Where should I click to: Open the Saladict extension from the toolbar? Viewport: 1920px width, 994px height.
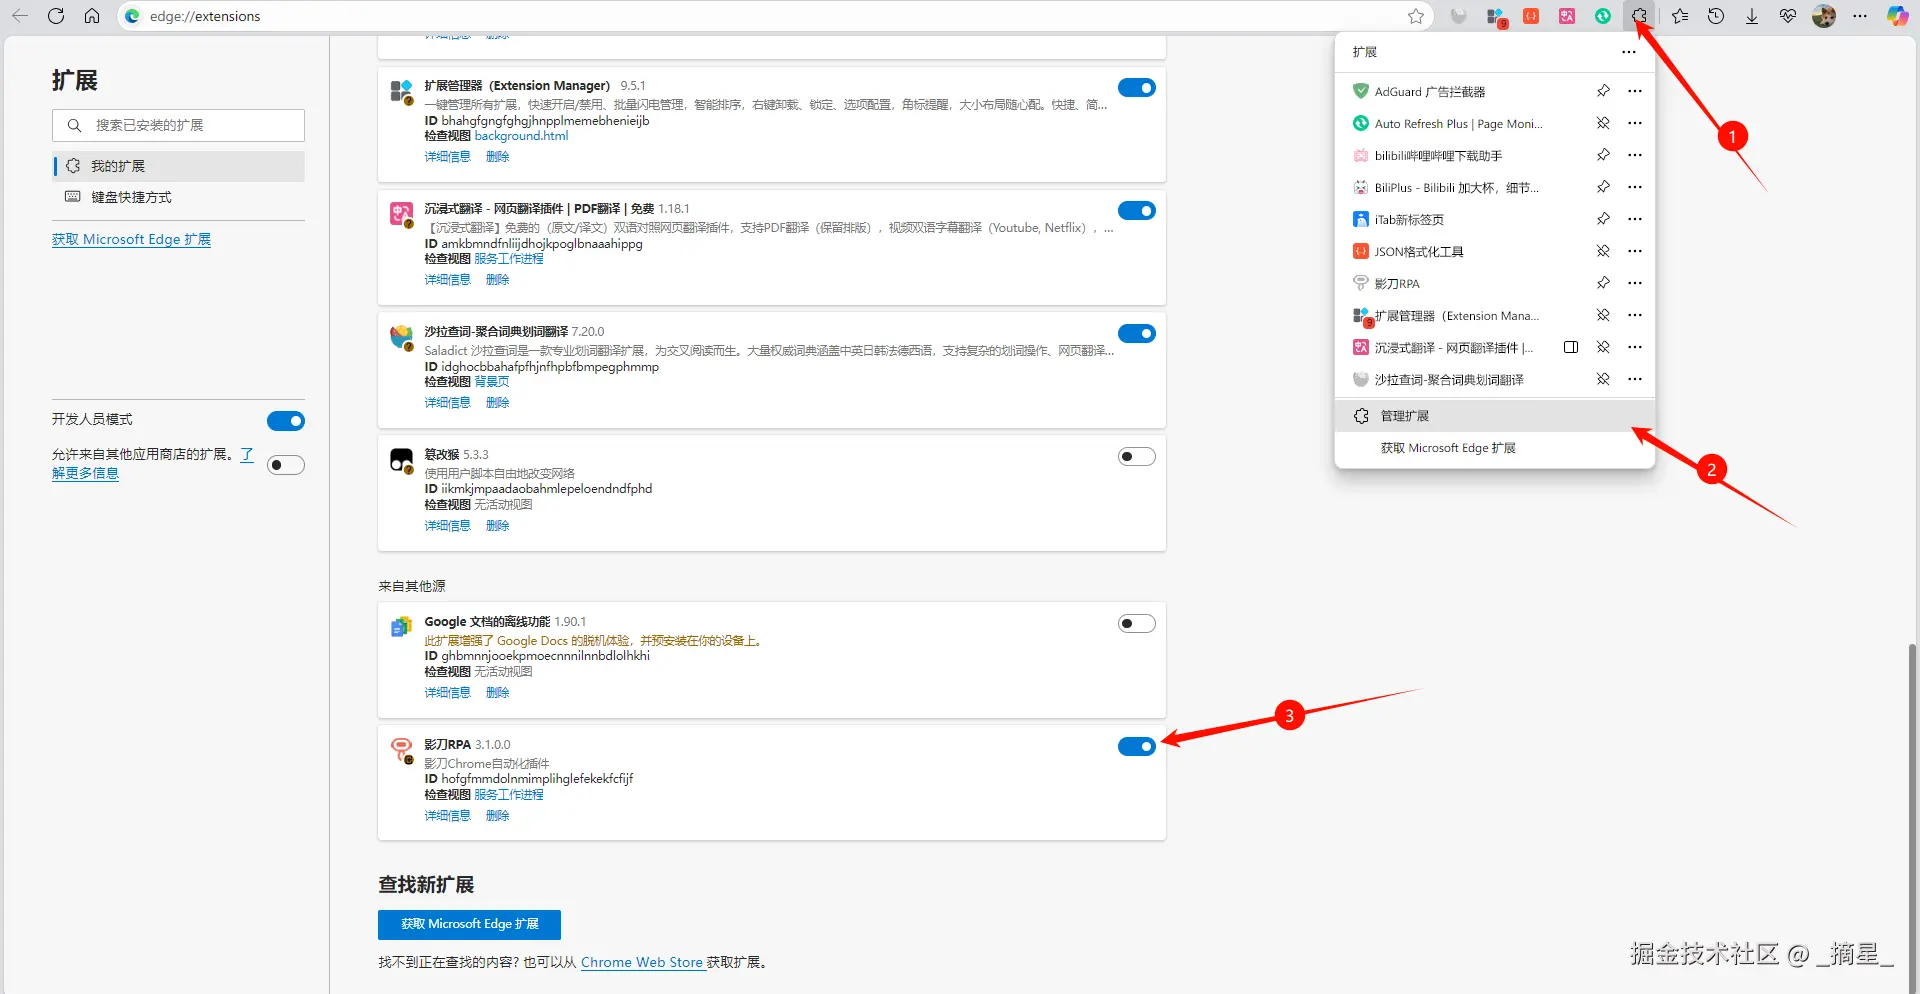tap(1459, 16)
